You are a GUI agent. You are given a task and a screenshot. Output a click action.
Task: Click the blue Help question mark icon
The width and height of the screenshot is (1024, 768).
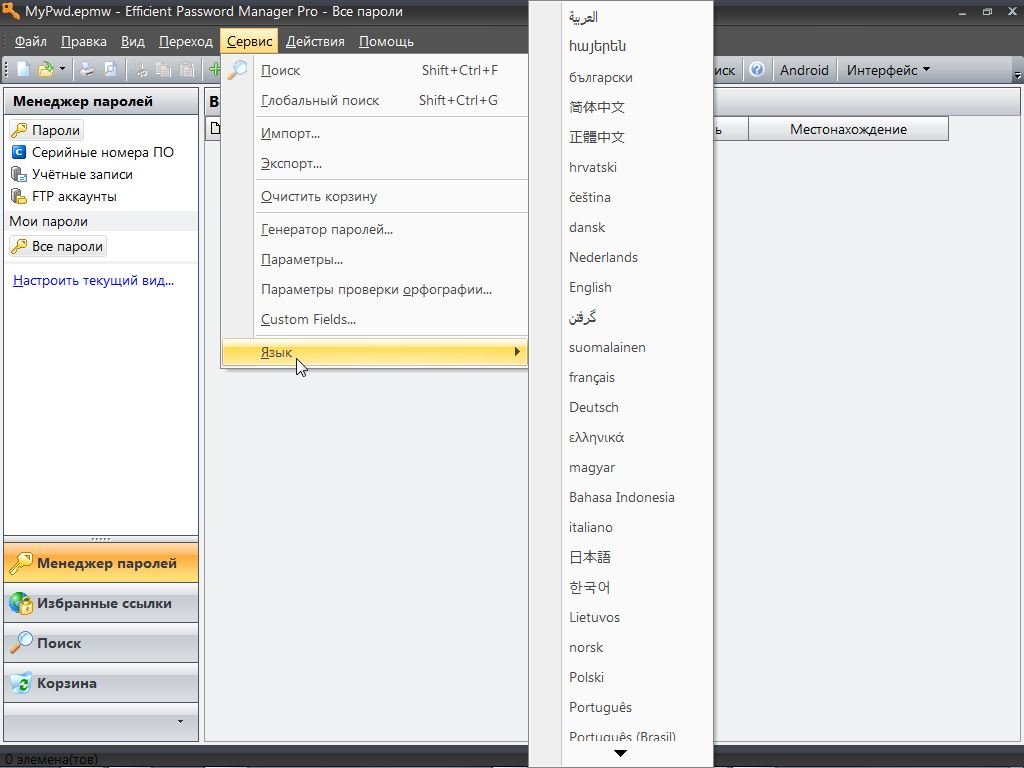757,69
